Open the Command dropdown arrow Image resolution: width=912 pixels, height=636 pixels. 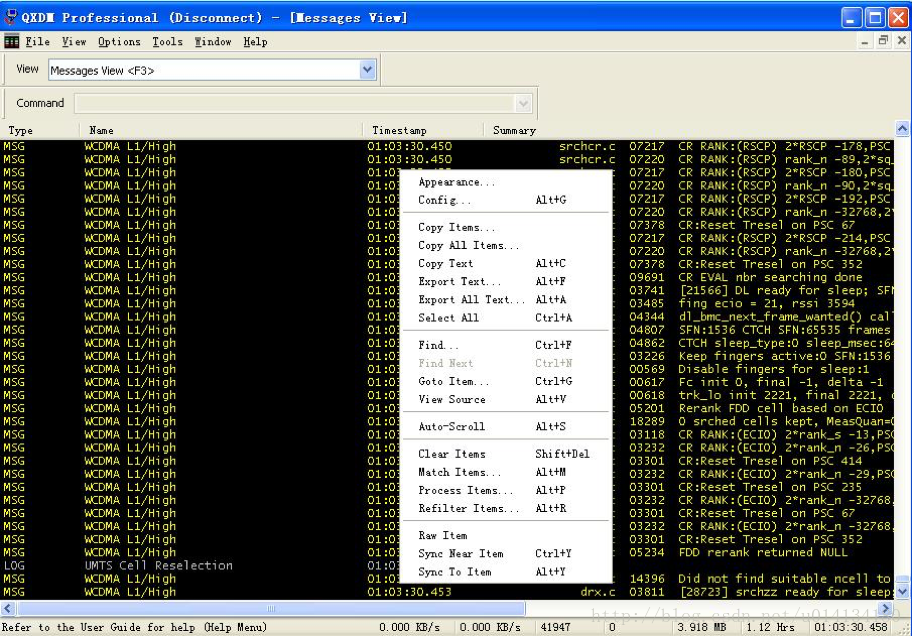pos(523,104)
